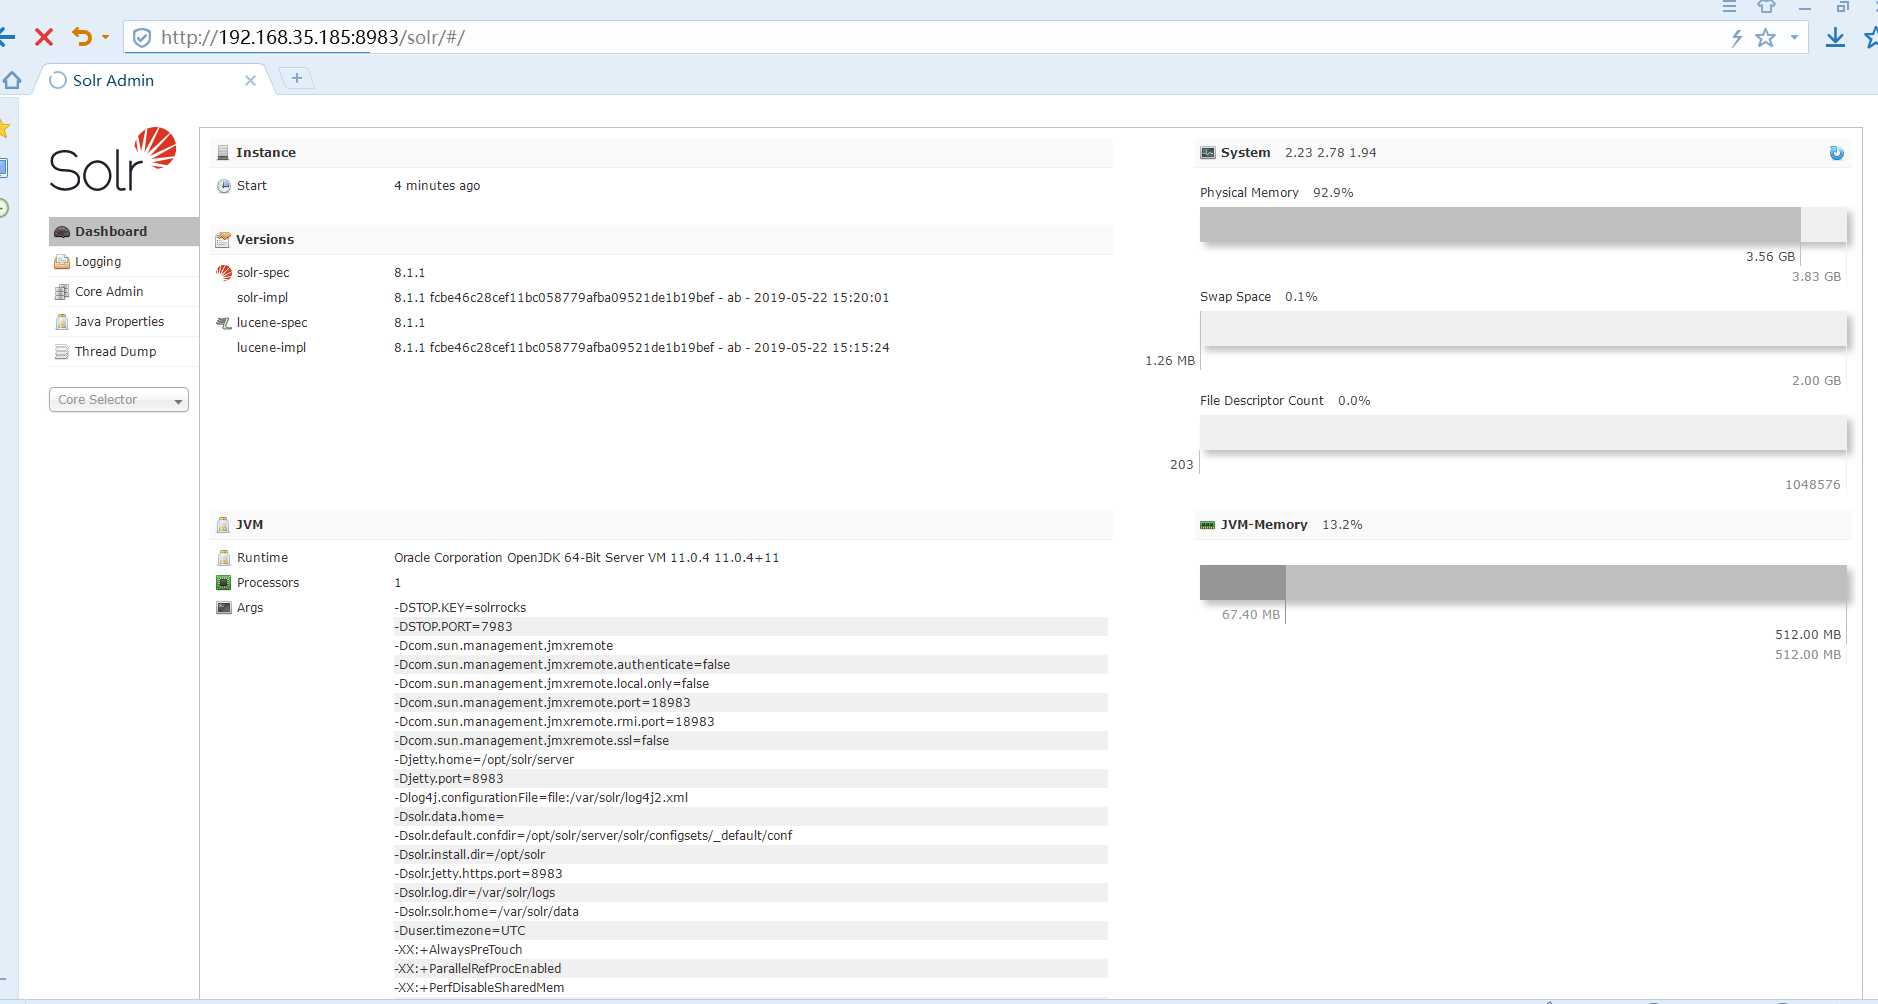Click the Start clock icon

tap(224, 186)
